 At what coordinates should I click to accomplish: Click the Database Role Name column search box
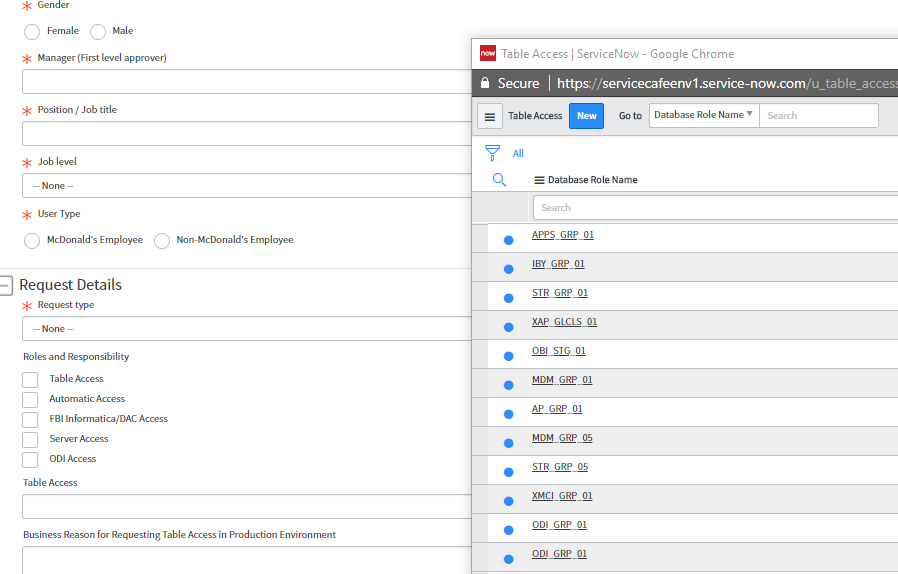coord(715,207)
